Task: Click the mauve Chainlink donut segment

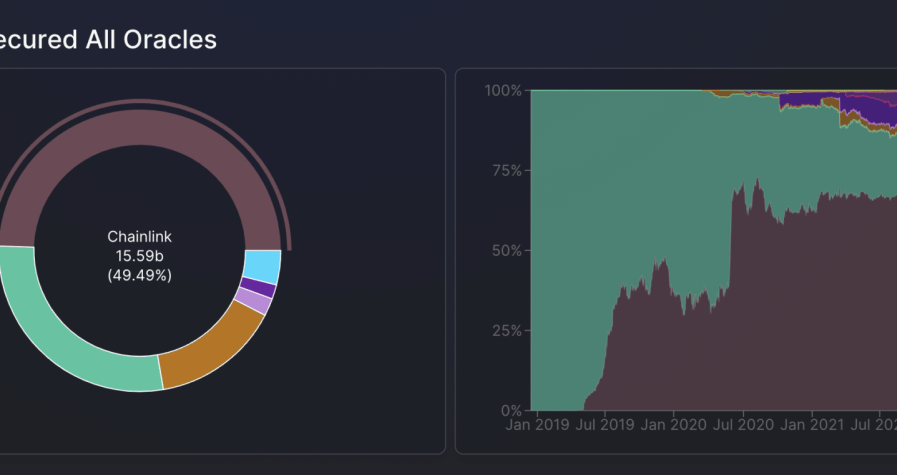Action: coord(140,130)
